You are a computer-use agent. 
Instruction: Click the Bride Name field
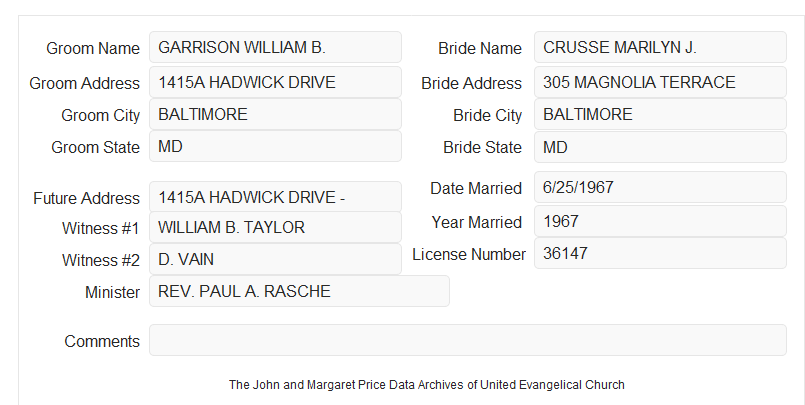pyautogui.click(x=660, y=47)
